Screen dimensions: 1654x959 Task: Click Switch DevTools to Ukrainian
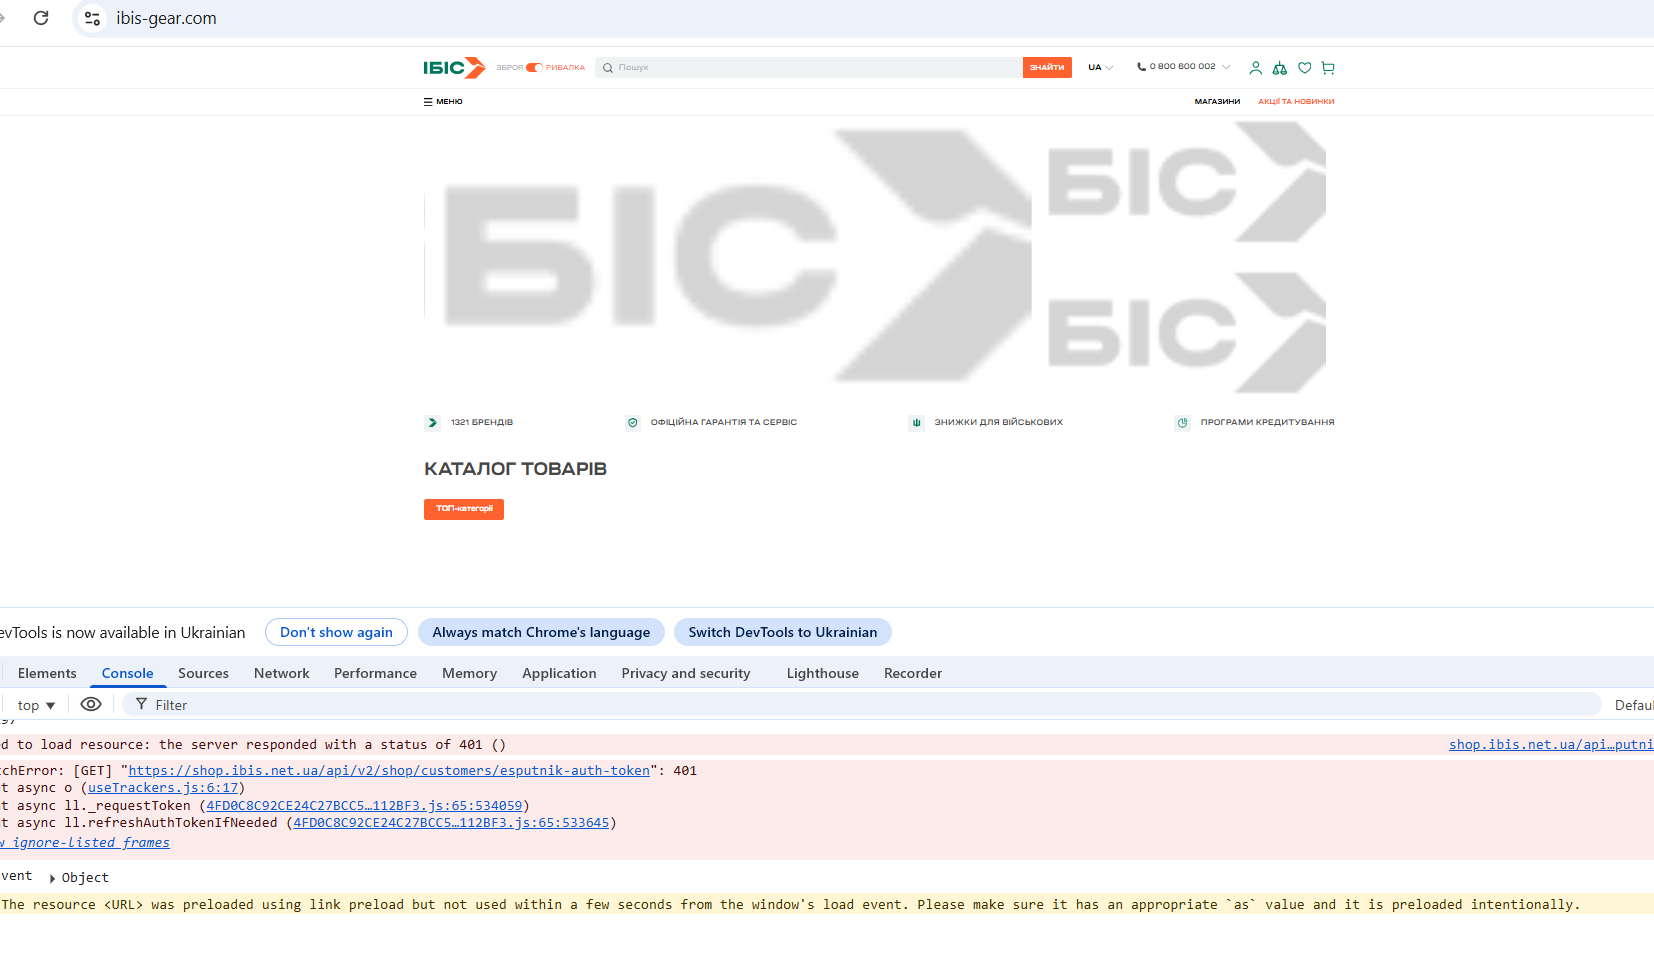pos(783,632)
